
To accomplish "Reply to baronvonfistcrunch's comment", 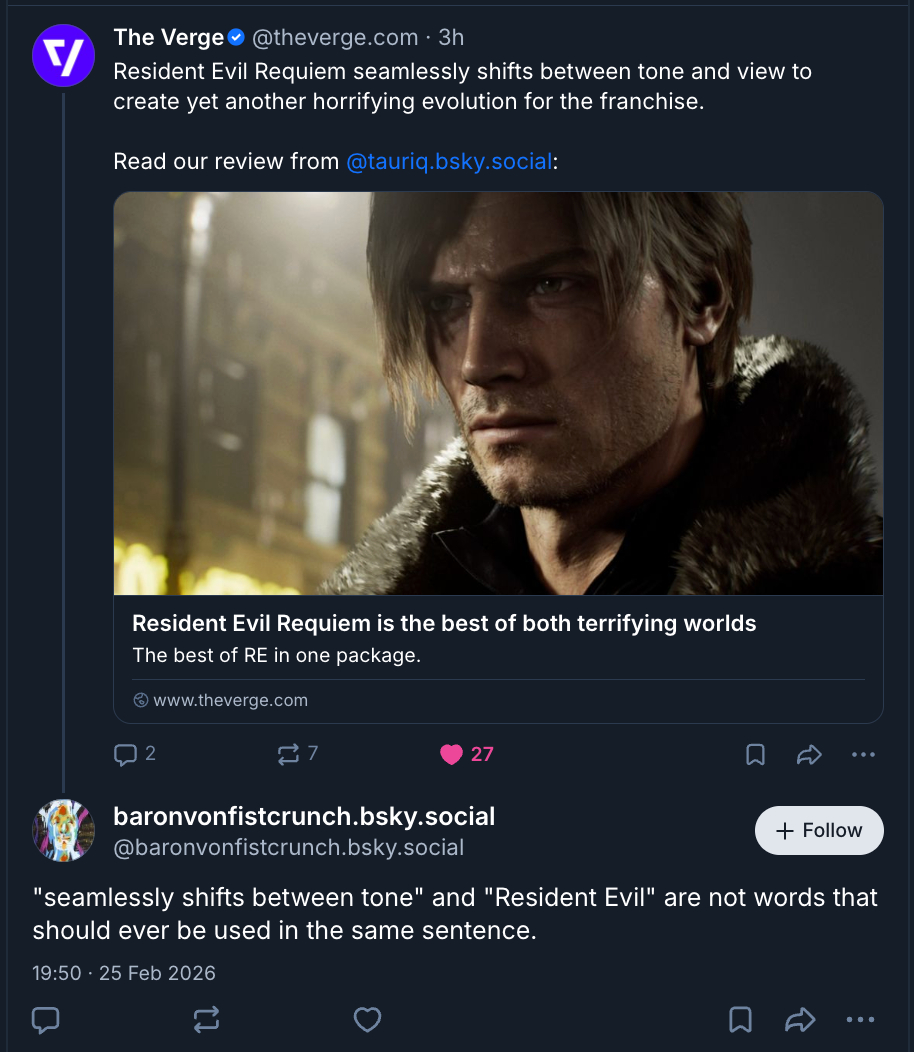I will pyautogui.click(x=46, y=1019).
